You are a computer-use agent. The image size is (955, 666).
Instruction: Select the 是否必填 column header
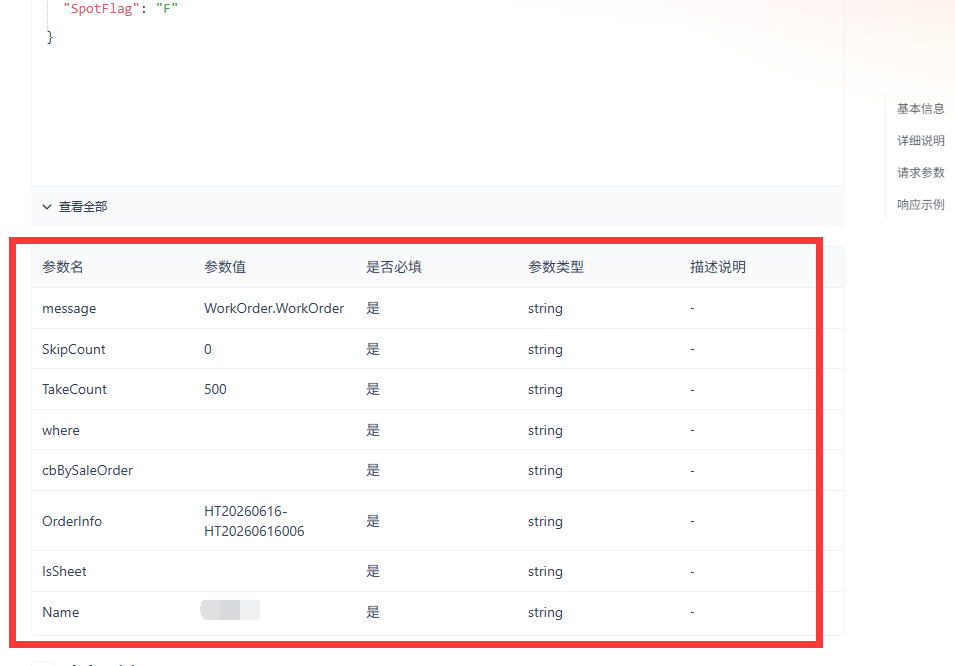(x=393, y=267)
